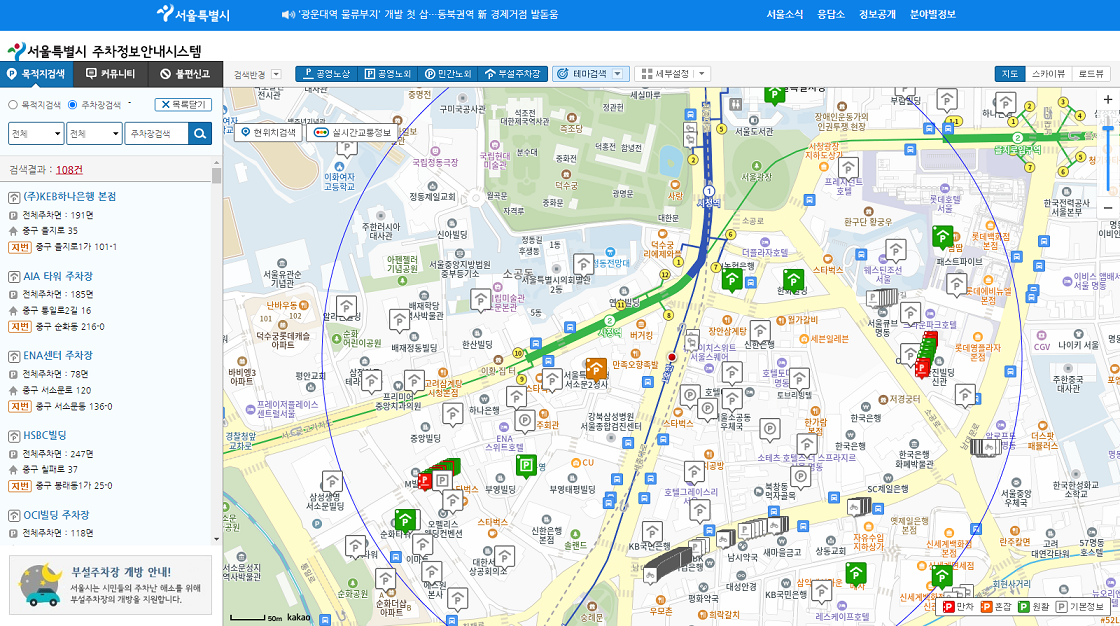Click the gray parking marker near 동전망대

(584, 264)
